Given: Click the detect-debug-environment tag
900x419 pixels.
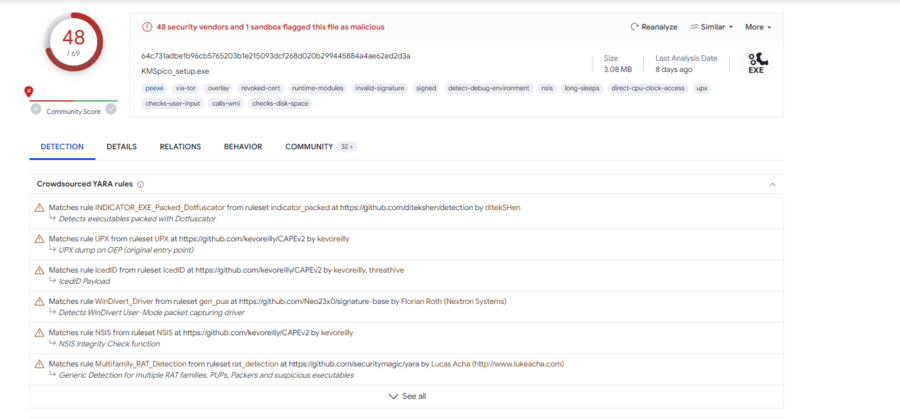Looking at the screenshot, I should (x=488, y=88).
